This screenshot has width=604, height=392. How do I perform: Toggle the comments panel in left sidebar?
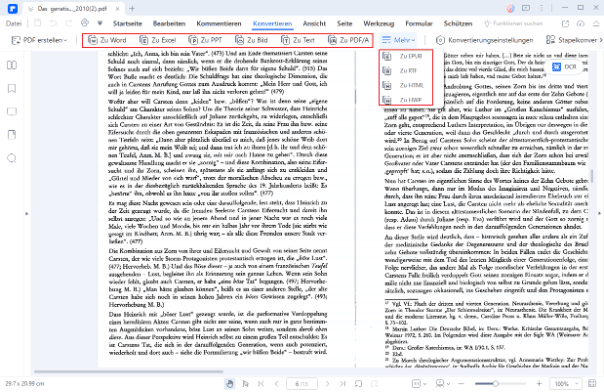click(12, 112)
